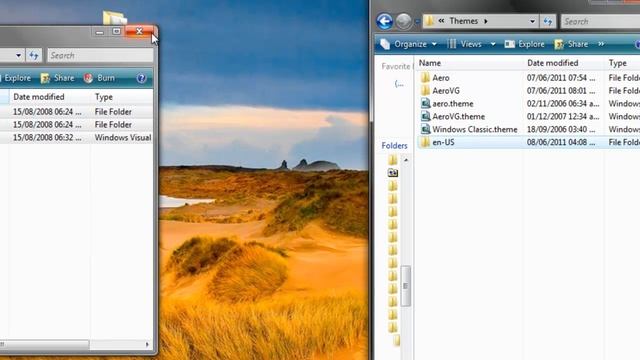Click the Search box in left window
The height and width of the screenshot is (360, 640).
tap(100, 56)
